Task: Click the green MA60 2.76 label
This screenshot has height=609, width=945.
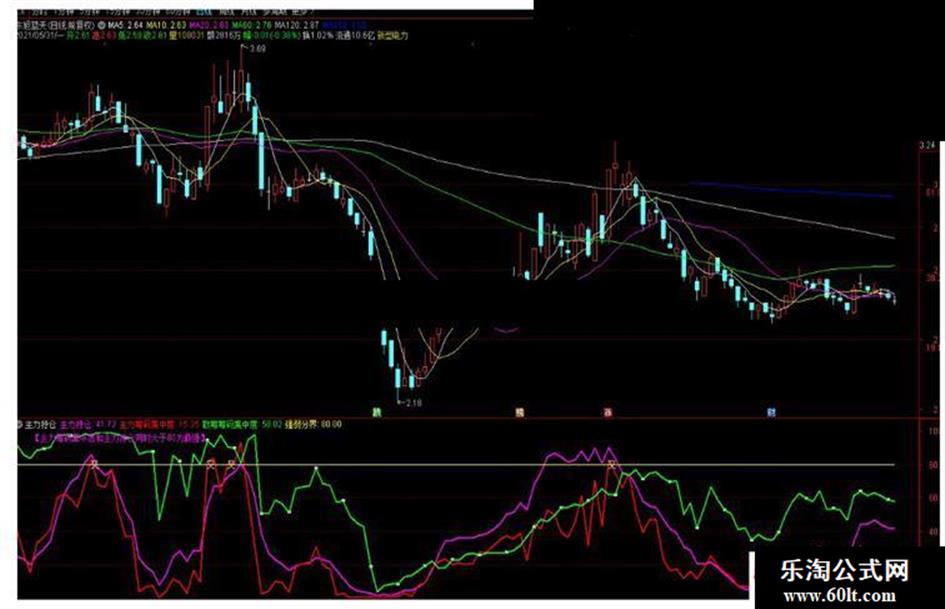Action: click(x=252, y=25)
